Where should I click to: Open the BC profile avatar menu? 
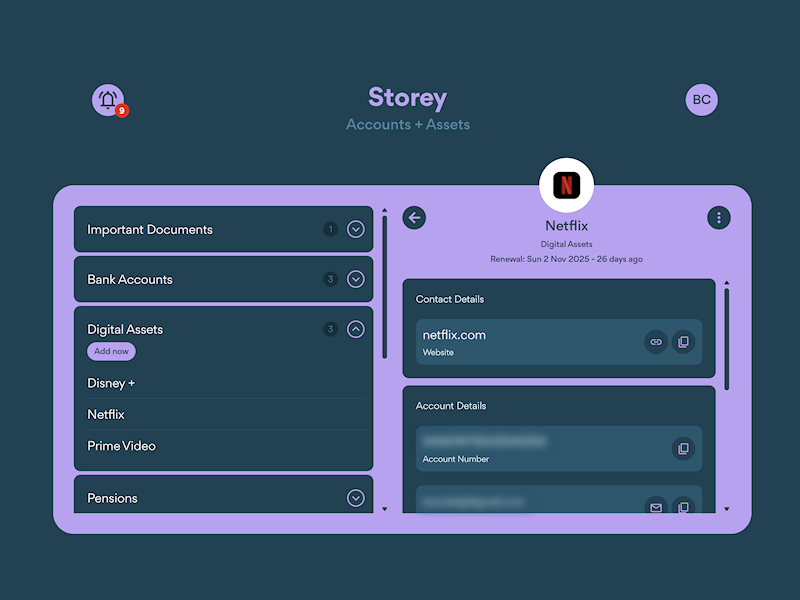pos(701,99)
